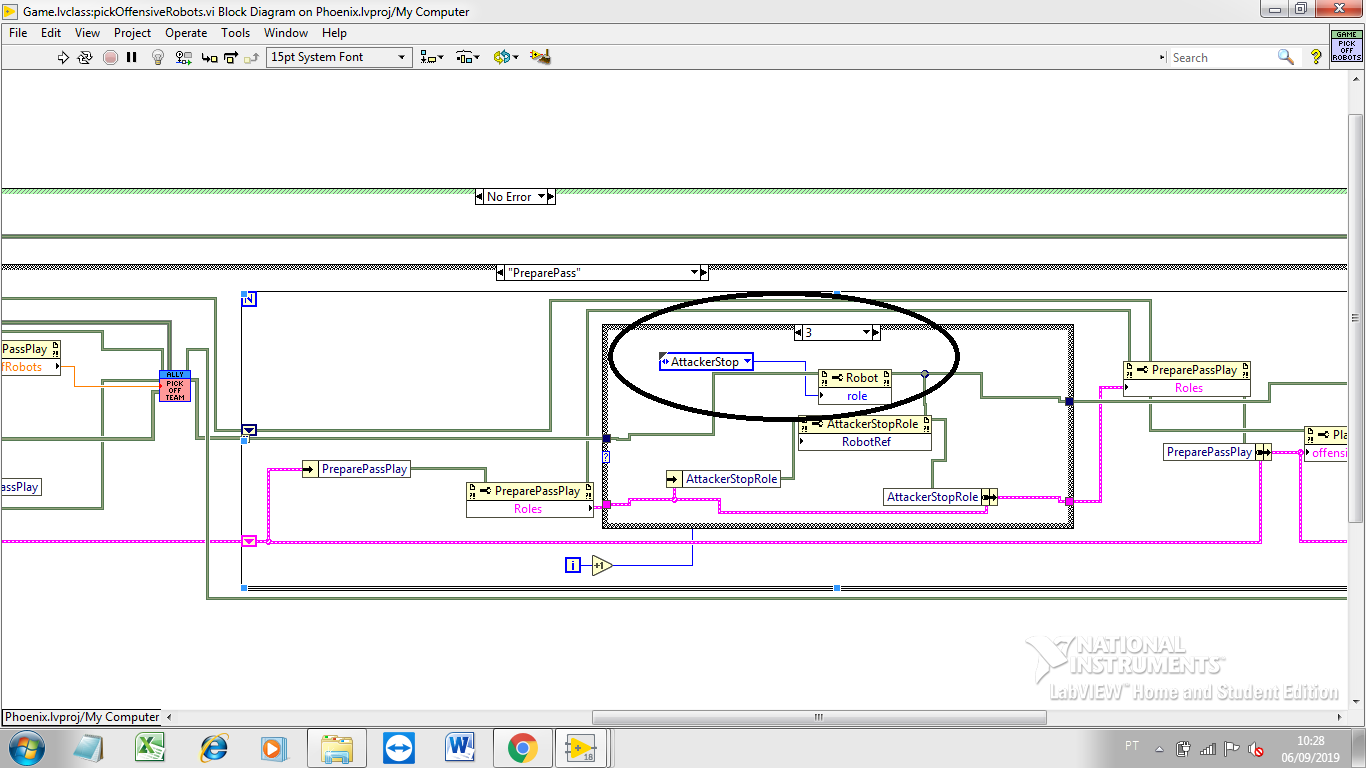Open the Reorder menu
The height and width of the screenshot is (772, 1366).
[x=505, y=57]
